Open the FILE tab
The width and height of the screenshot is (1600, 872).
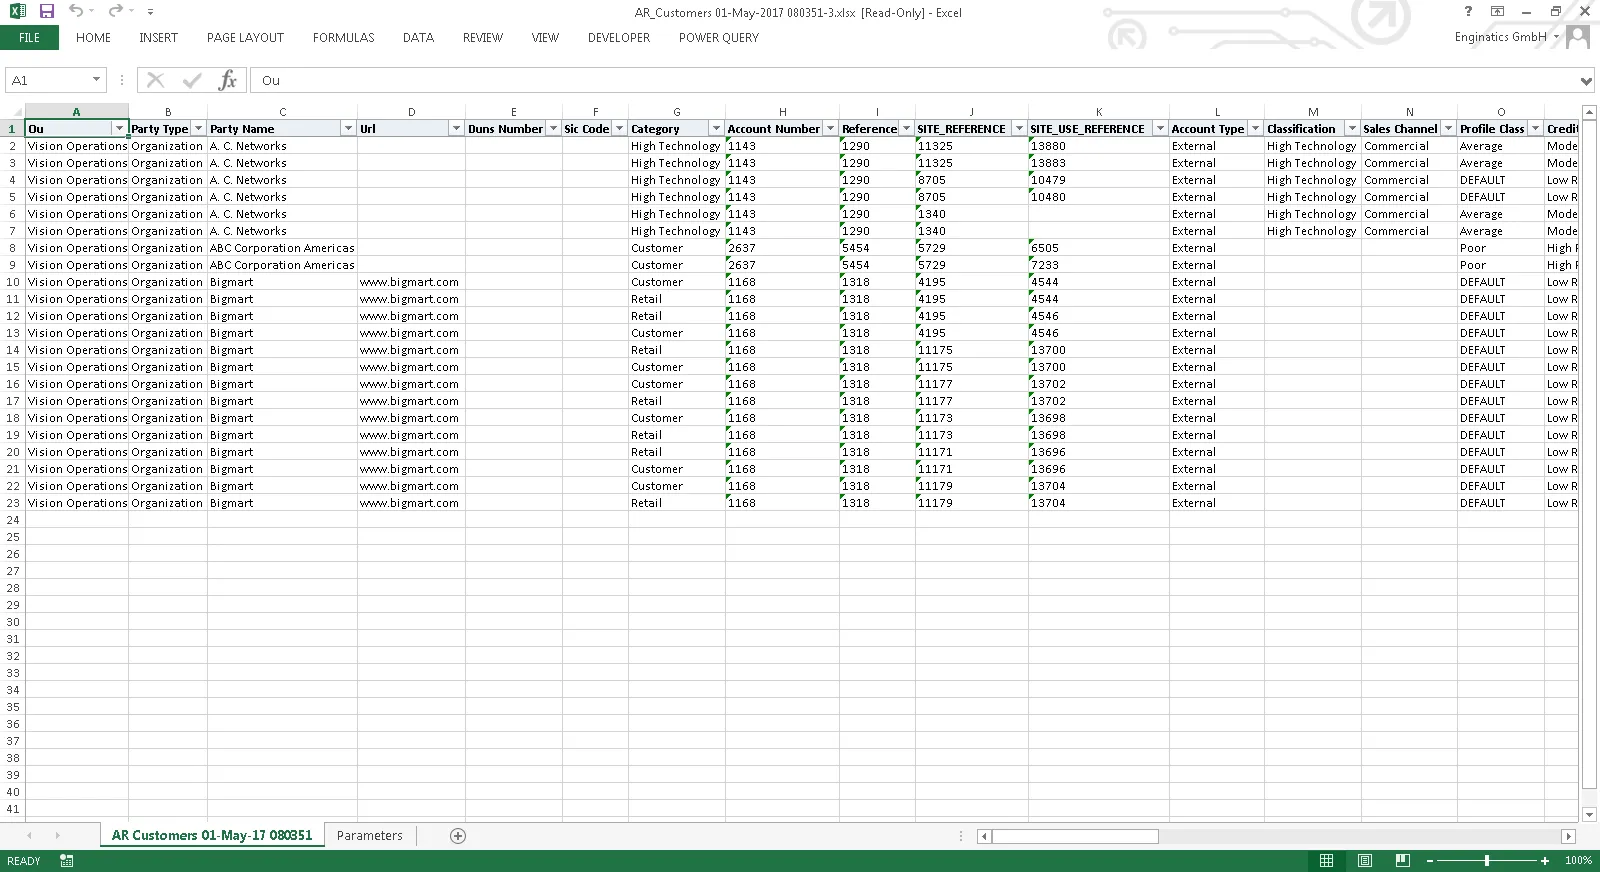(x=29, y=37)
